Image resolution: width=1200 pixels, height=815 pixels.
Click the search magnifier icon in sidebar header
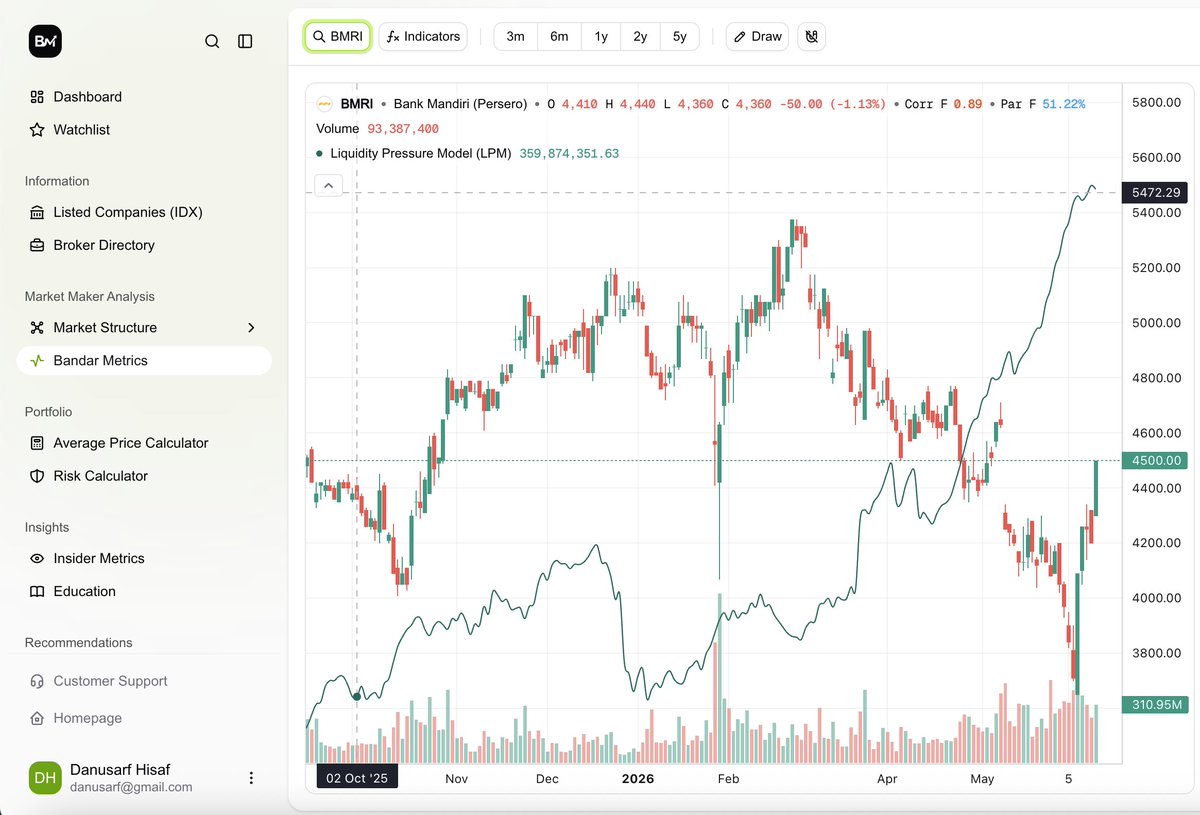pos(212,41)
